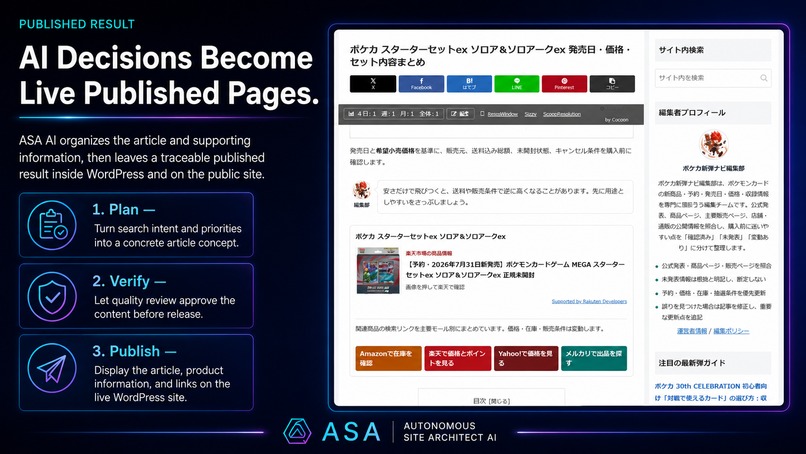Click the 公式発表・商品ページ bullet item
The width and height of the screenshot is (806, 454).
pyautogui.click(x=716, y=266)
